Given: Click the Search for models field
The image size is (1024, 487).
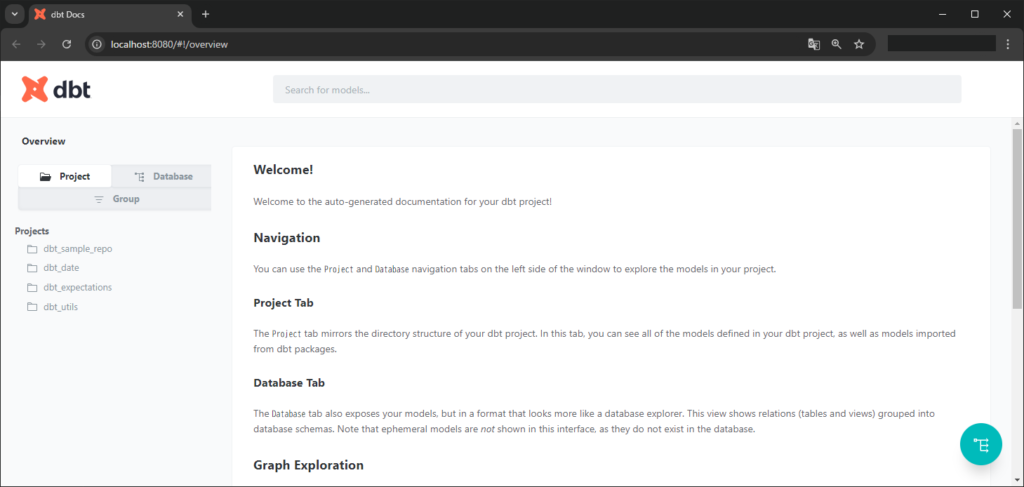Looking at the screenshot, I should pyautogui.click(x=616, y=89).
